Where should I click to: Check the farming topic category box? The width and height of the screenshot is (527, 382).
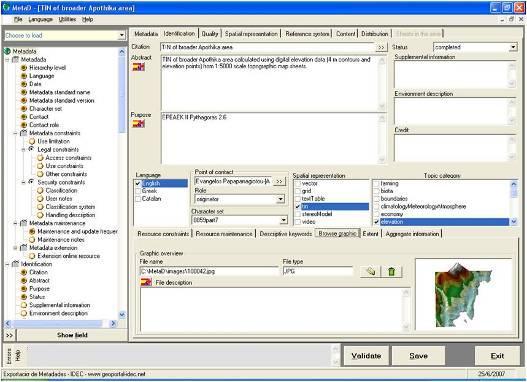[376, 183]
